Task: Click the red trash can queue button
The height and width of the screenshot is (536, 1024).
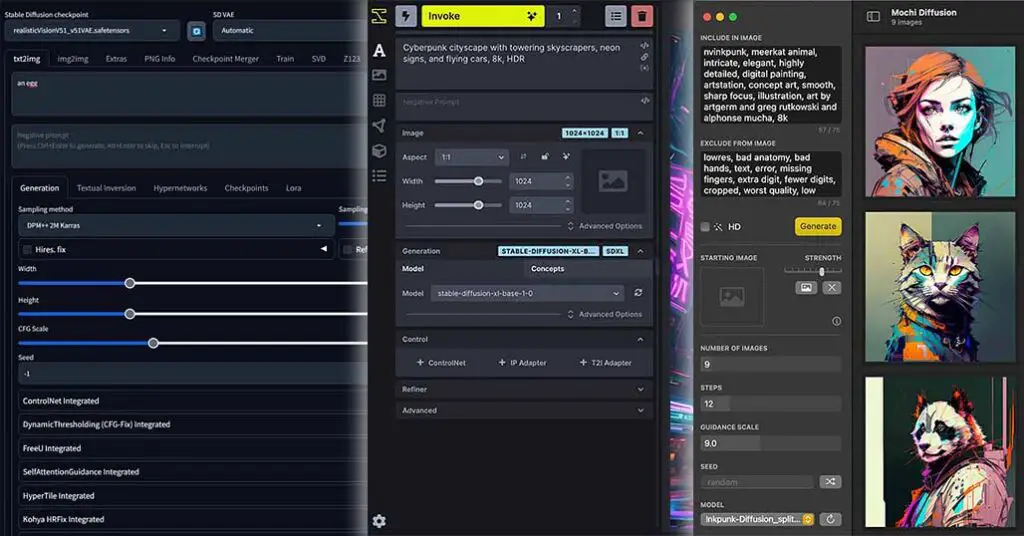Action: click(x=642, y=16)
